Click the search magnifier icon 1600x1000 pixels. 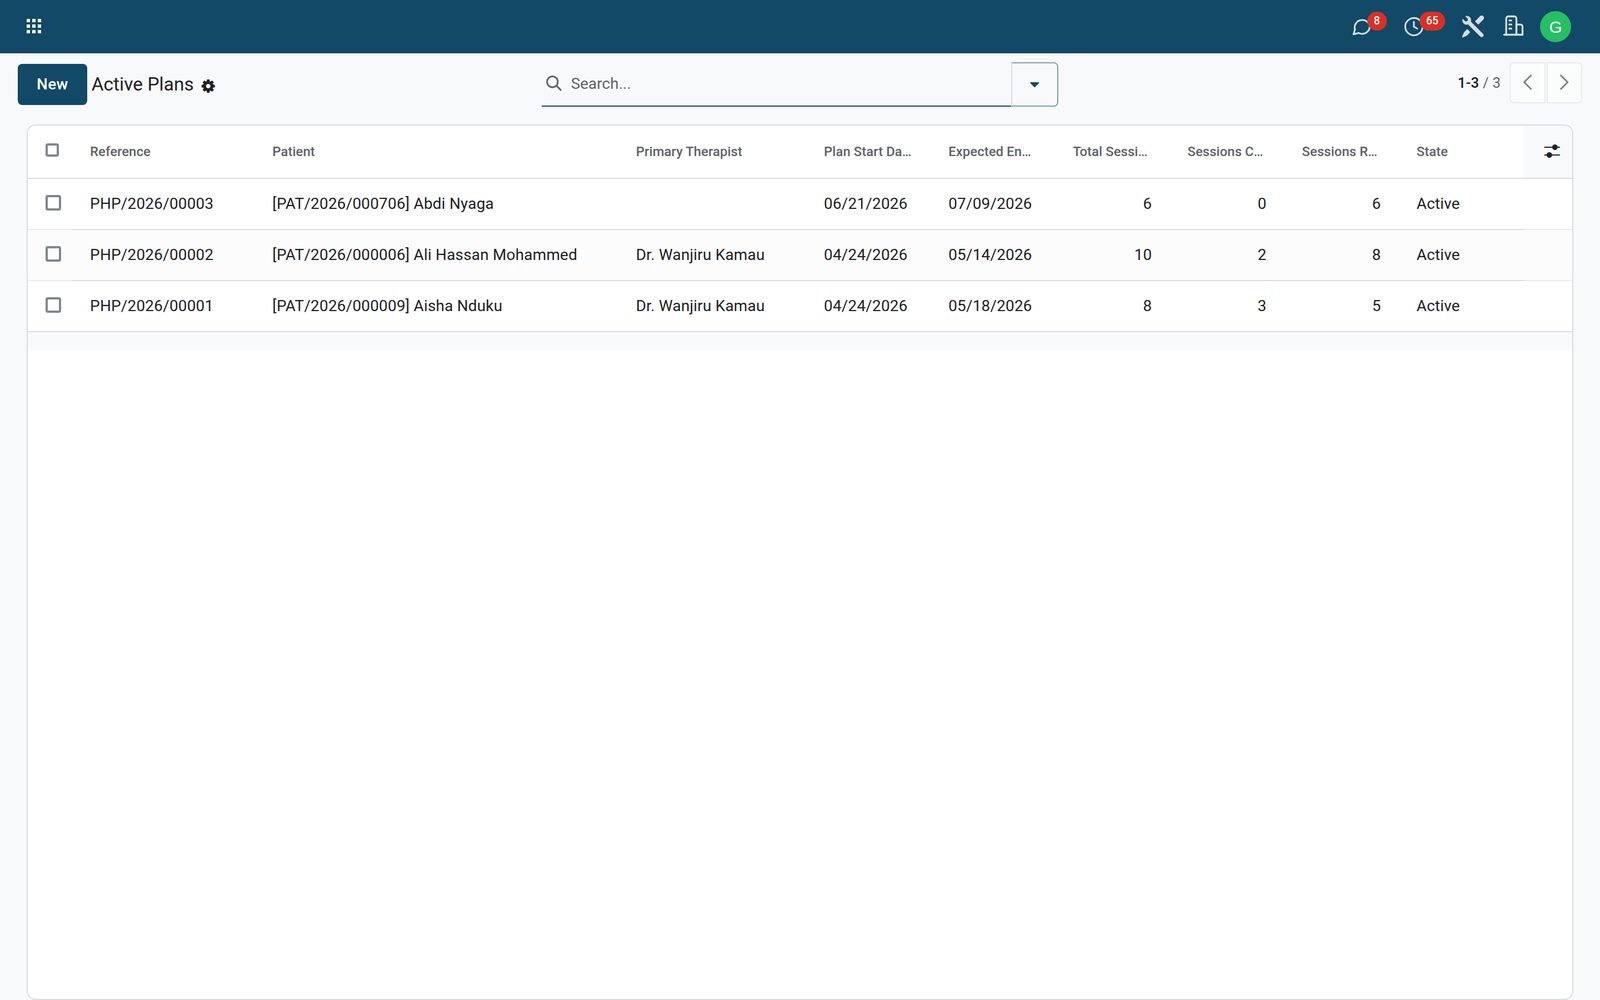coord(553,83)
